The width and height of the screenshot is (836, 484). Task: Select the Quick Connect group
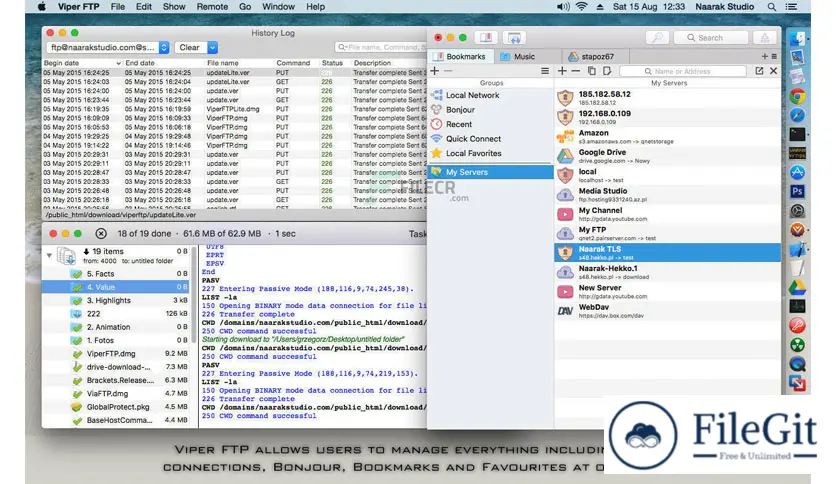[x=491, y=139]
